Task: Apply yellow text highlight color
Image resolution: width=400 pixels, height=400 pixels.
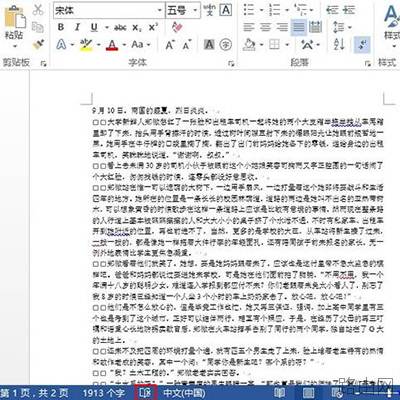Action: tap(86, 45)
